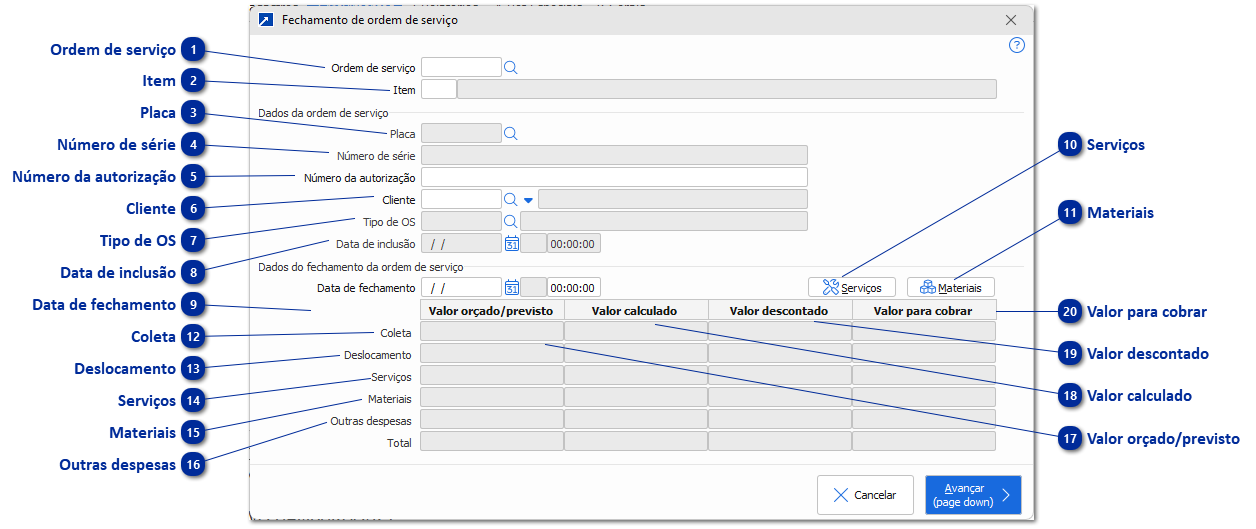1256x529 pixels.
Task: Focus the Ordem de serviço input field
Action: coord(461,68)
